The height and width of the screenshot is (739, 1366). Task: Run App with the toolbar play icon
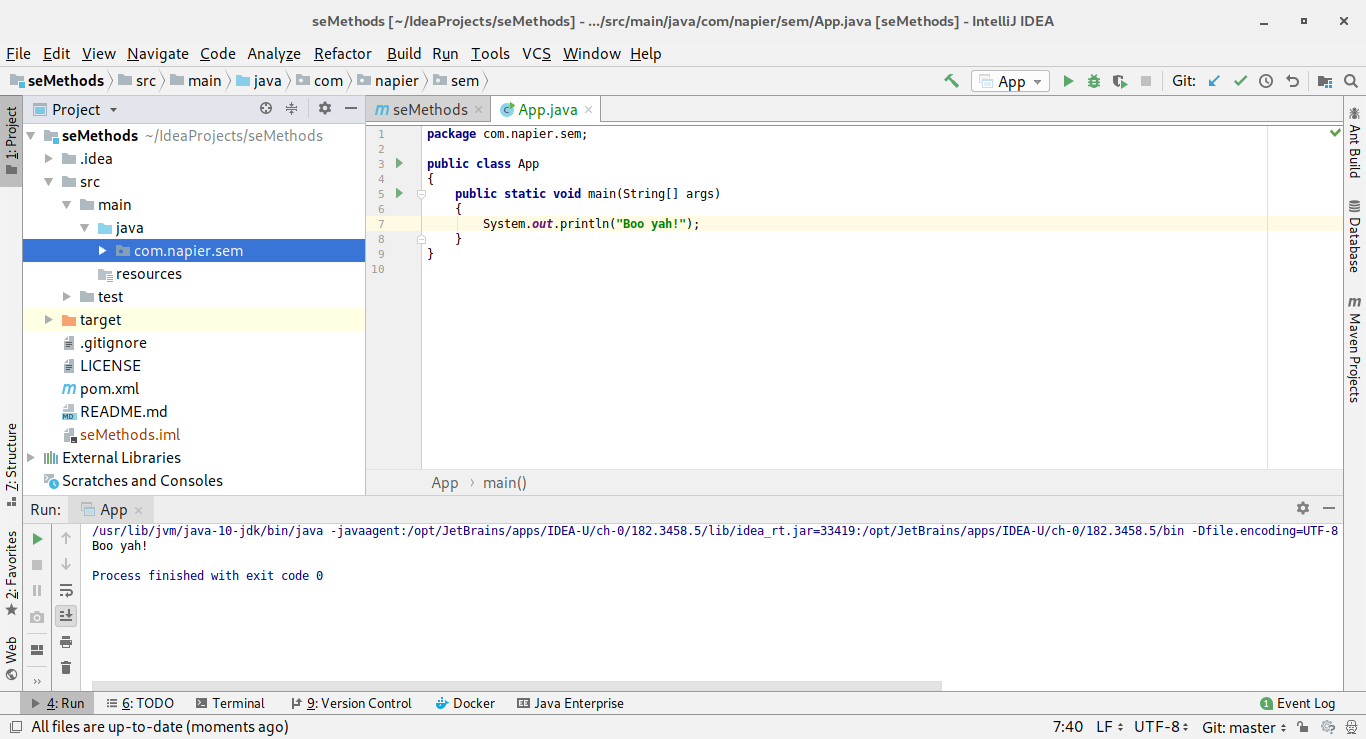click(x=1068, y=81)
